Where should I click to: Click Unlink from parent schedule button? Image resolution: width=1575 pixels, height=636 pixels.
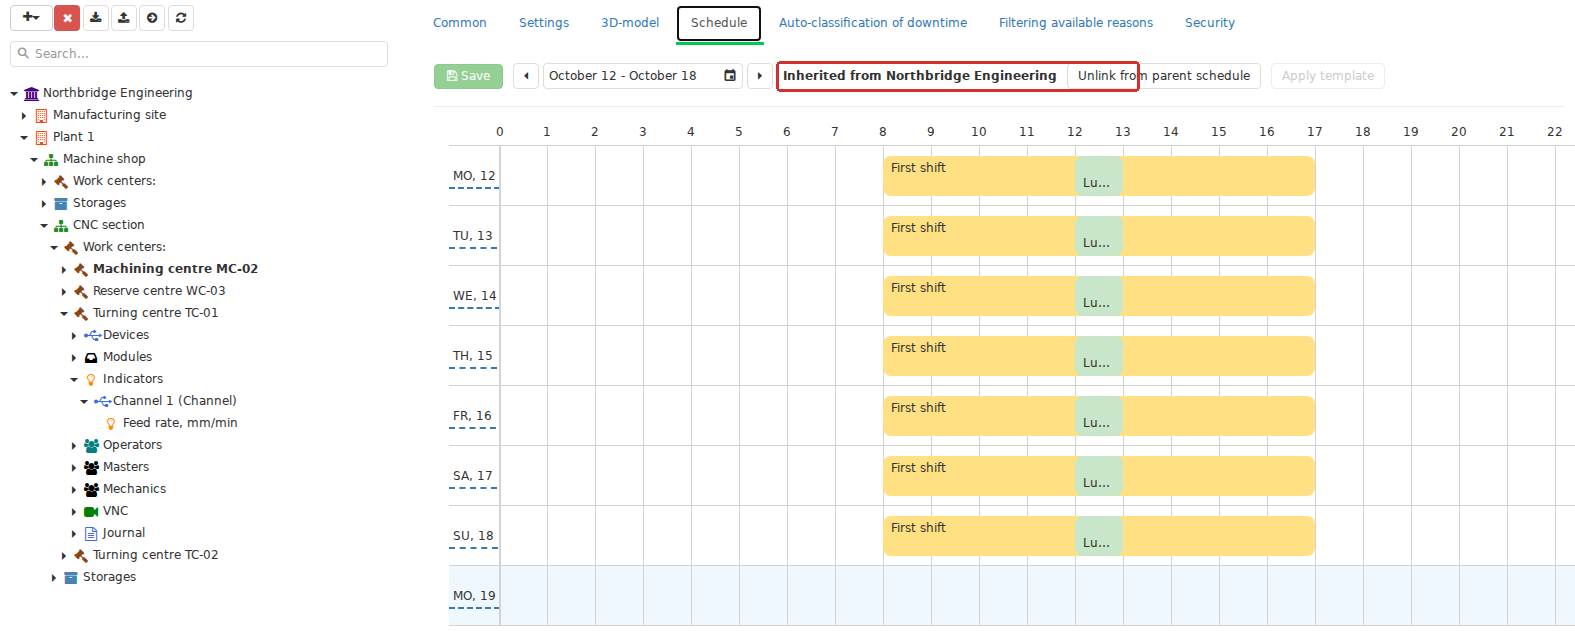pyautogui.click(x=1164, y=76)
